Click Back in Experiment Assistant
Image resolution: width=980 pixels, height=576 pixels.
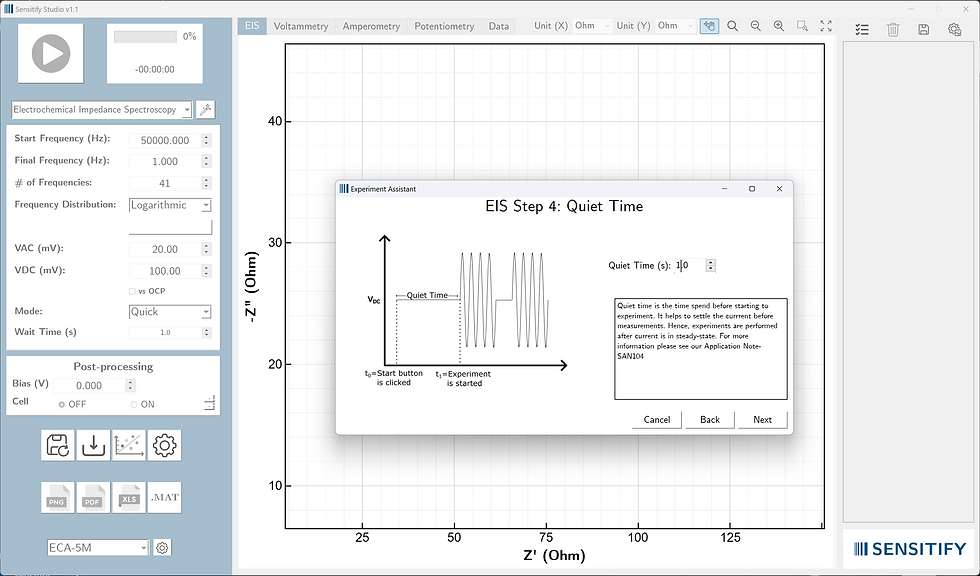pyautogui.click(x=709, y=420)
